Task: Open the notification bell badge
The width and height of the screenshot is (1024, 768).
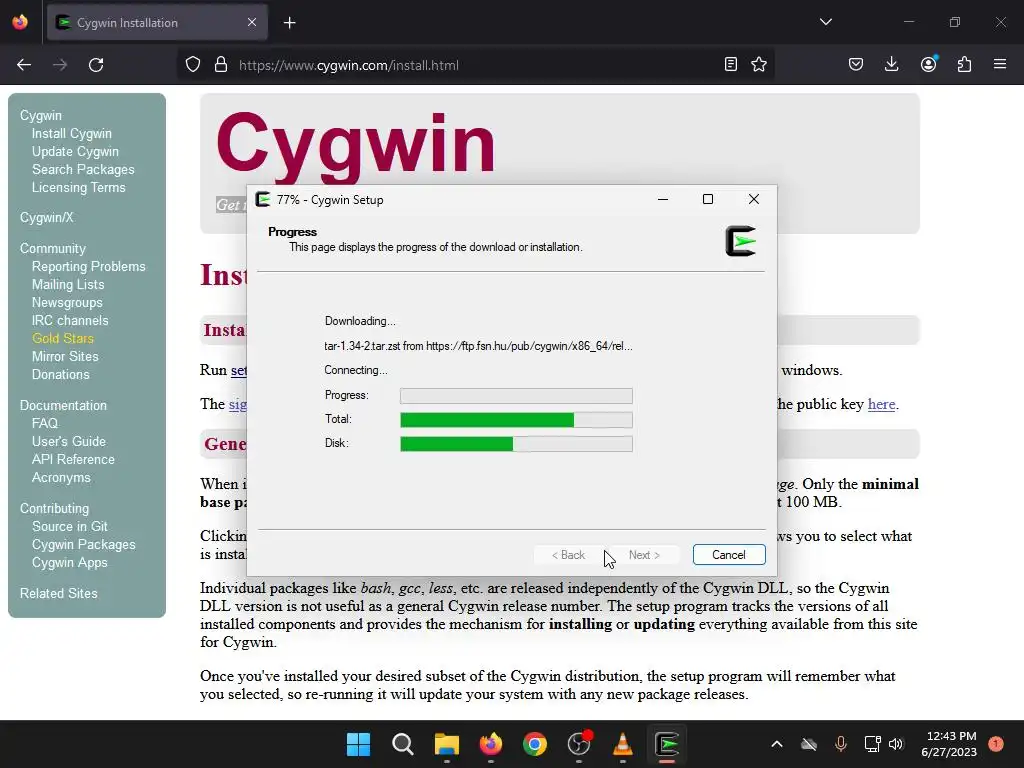Action: tap(995, 744)
